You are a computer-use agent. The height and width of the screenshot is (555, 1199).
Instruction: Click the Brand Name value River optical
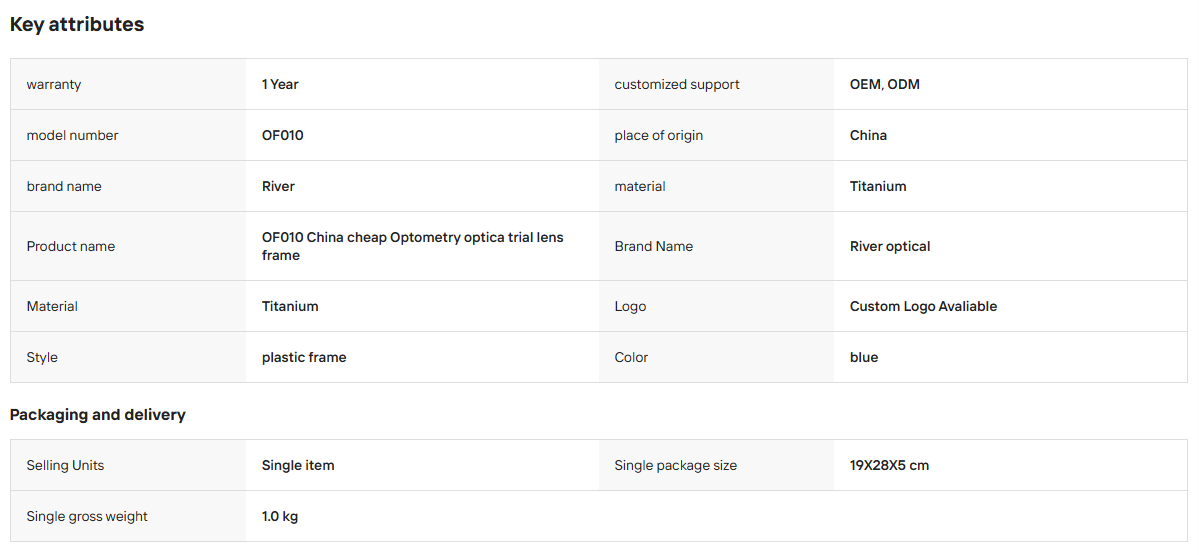point(890,246)
